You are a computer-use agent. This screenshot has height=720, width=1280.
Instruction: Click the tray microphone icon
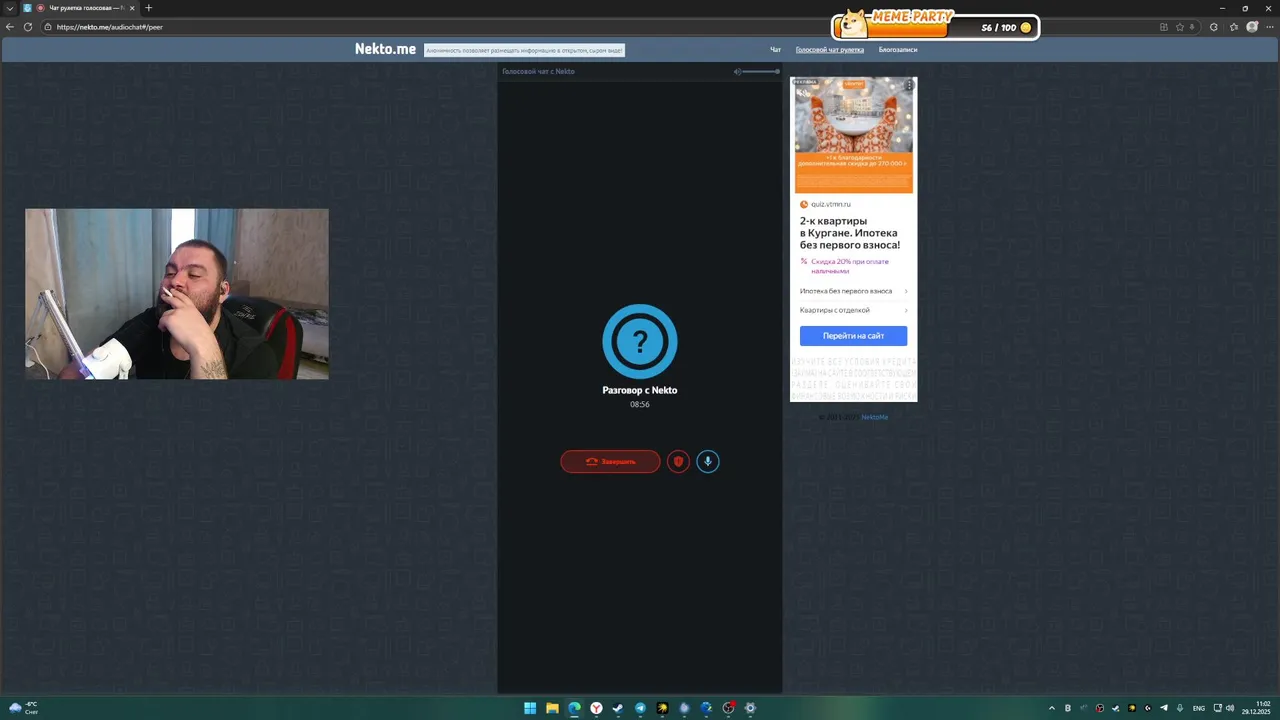(1180, 708)
